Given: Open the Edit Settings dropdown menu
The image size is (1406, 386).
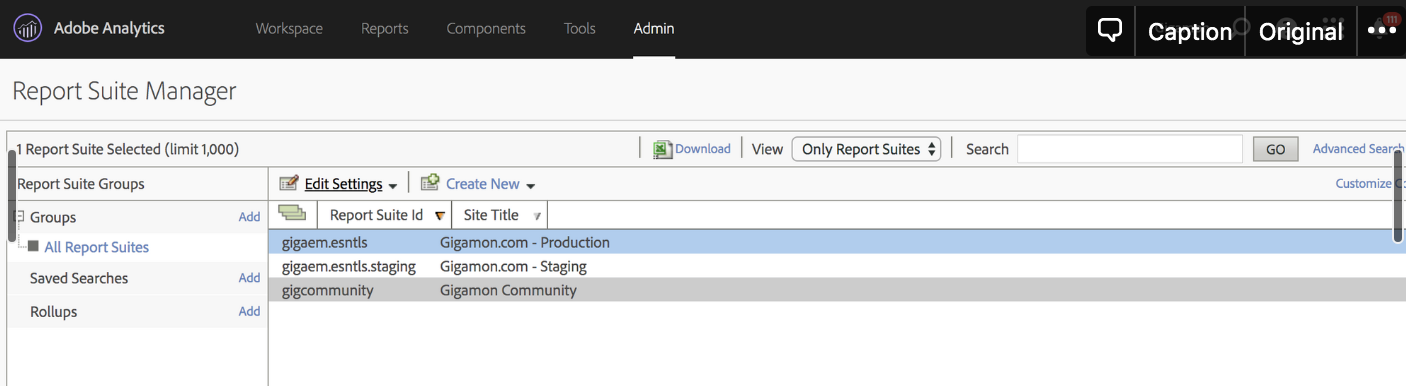Looking at the screenshot, I should pos(351,184).
